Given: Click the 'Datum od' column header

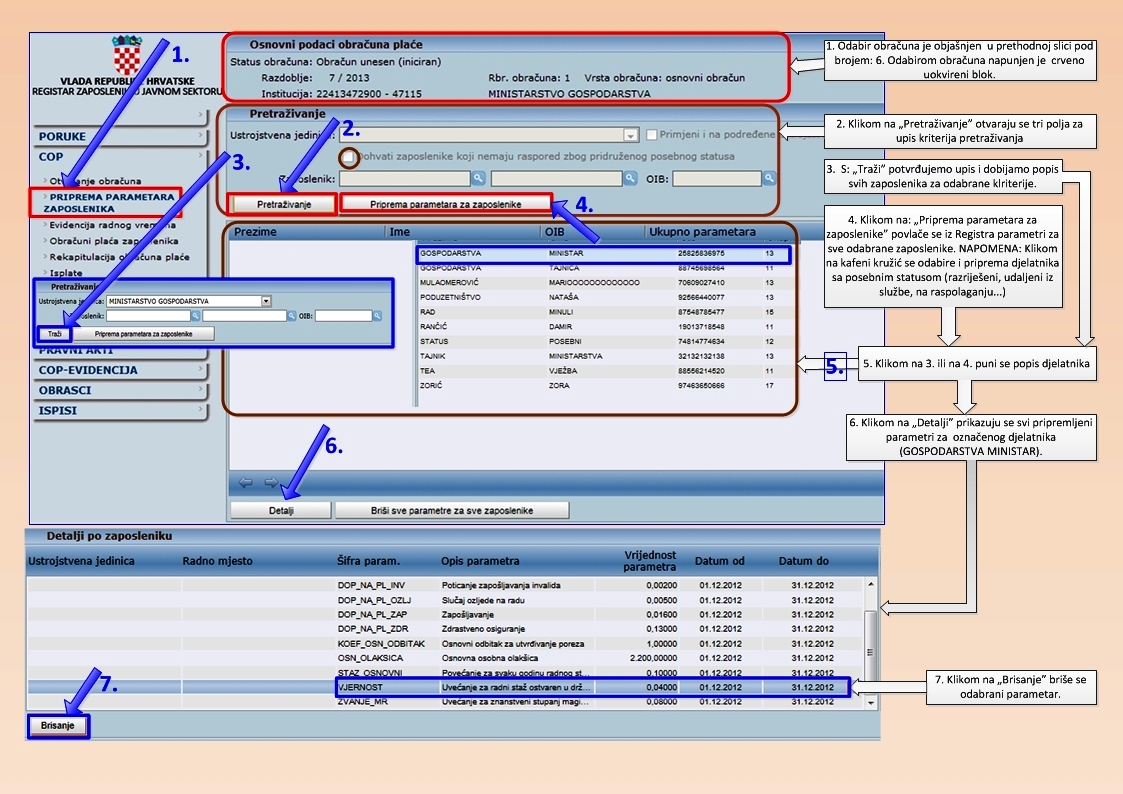Looking at the screenshot, I should coord(719,561).
